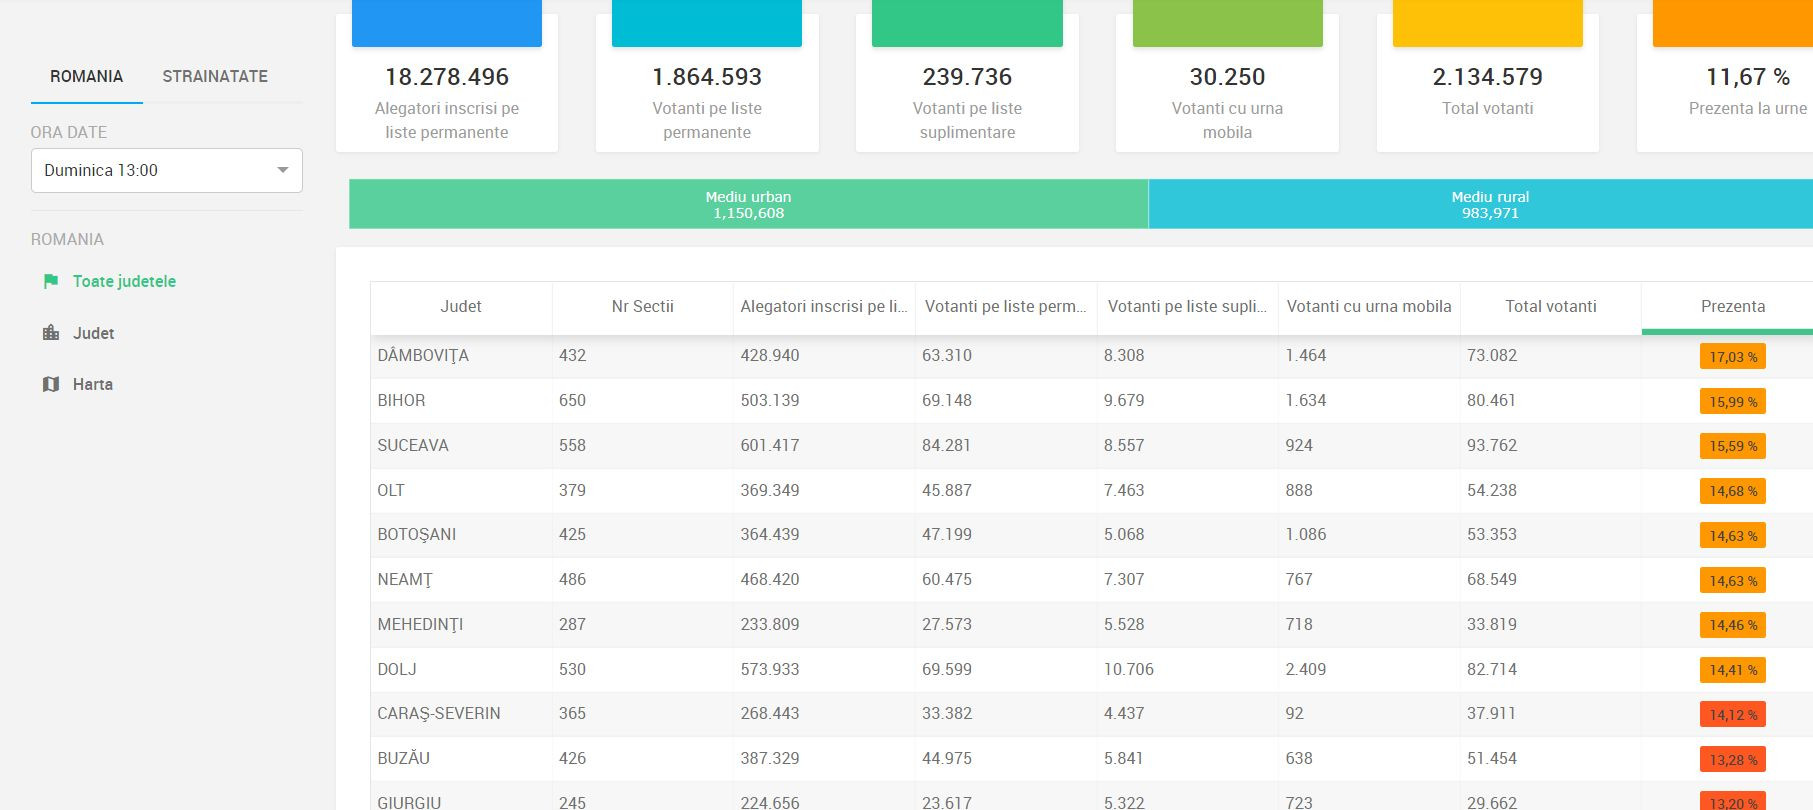
Task: Sort by the Judet column header
Action: (460, 307)
